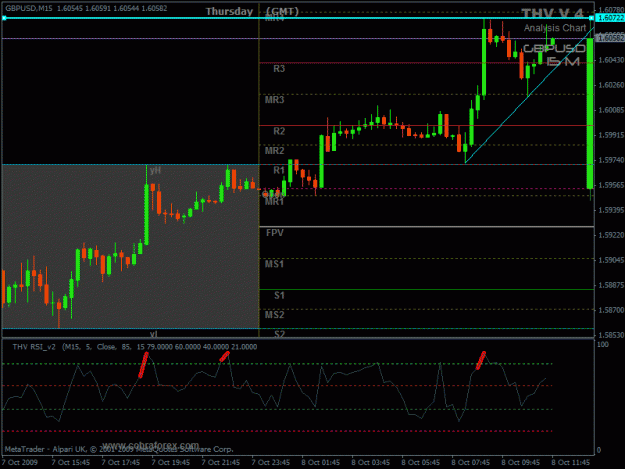The height and width of the screenshot is (469, 625).
Task: Click the 8 Oct 05:45 time label
Action: pyautogui.click(x=421, y=463)
